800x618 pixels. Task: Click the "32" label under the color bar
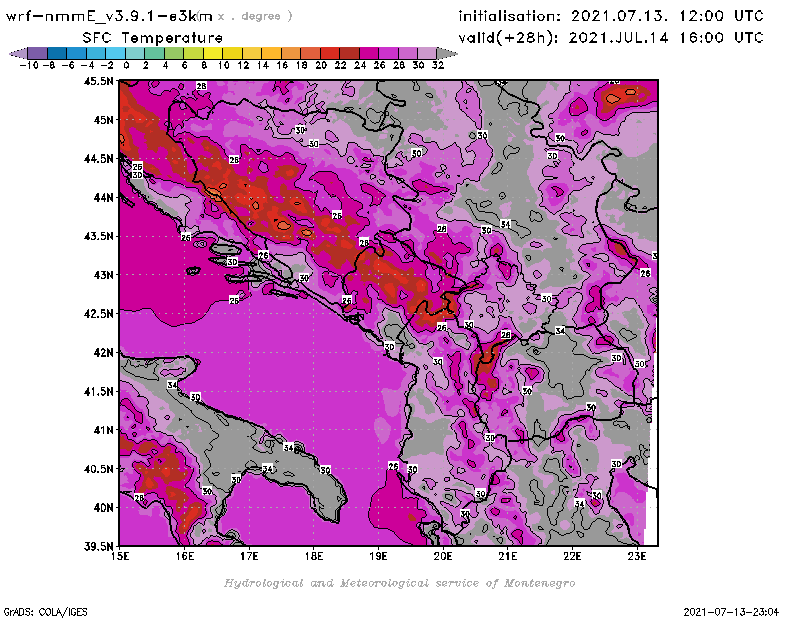(438, 65)
